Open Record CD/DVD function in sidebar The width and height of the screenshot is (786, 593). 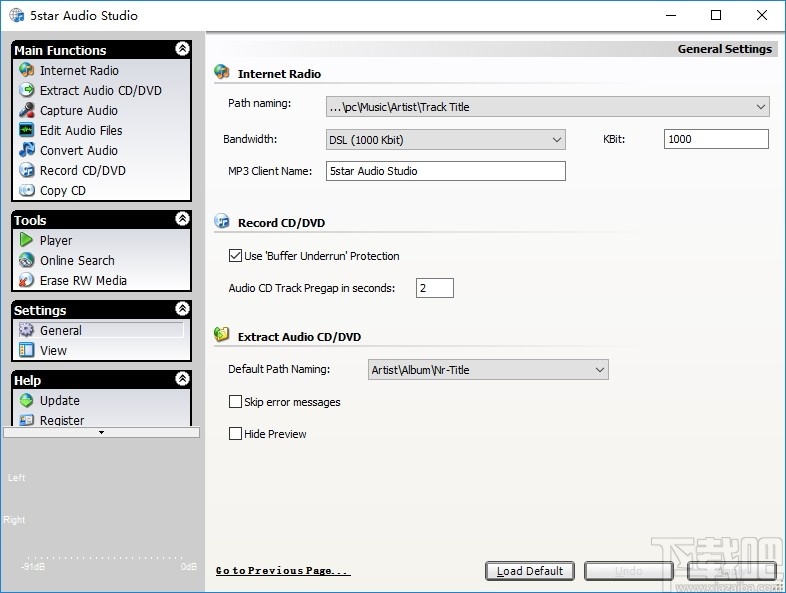point(83,170)
